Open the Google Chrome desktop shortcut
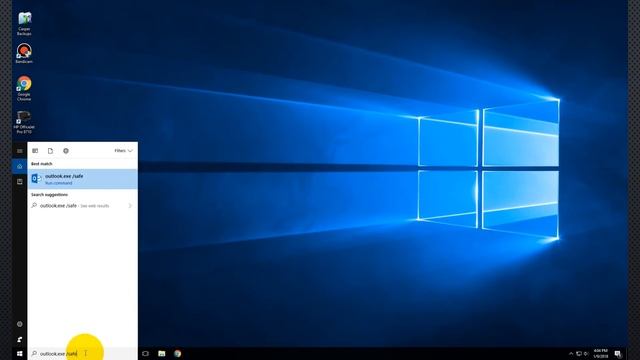This screenshot has width=640, height=360. 24,88
